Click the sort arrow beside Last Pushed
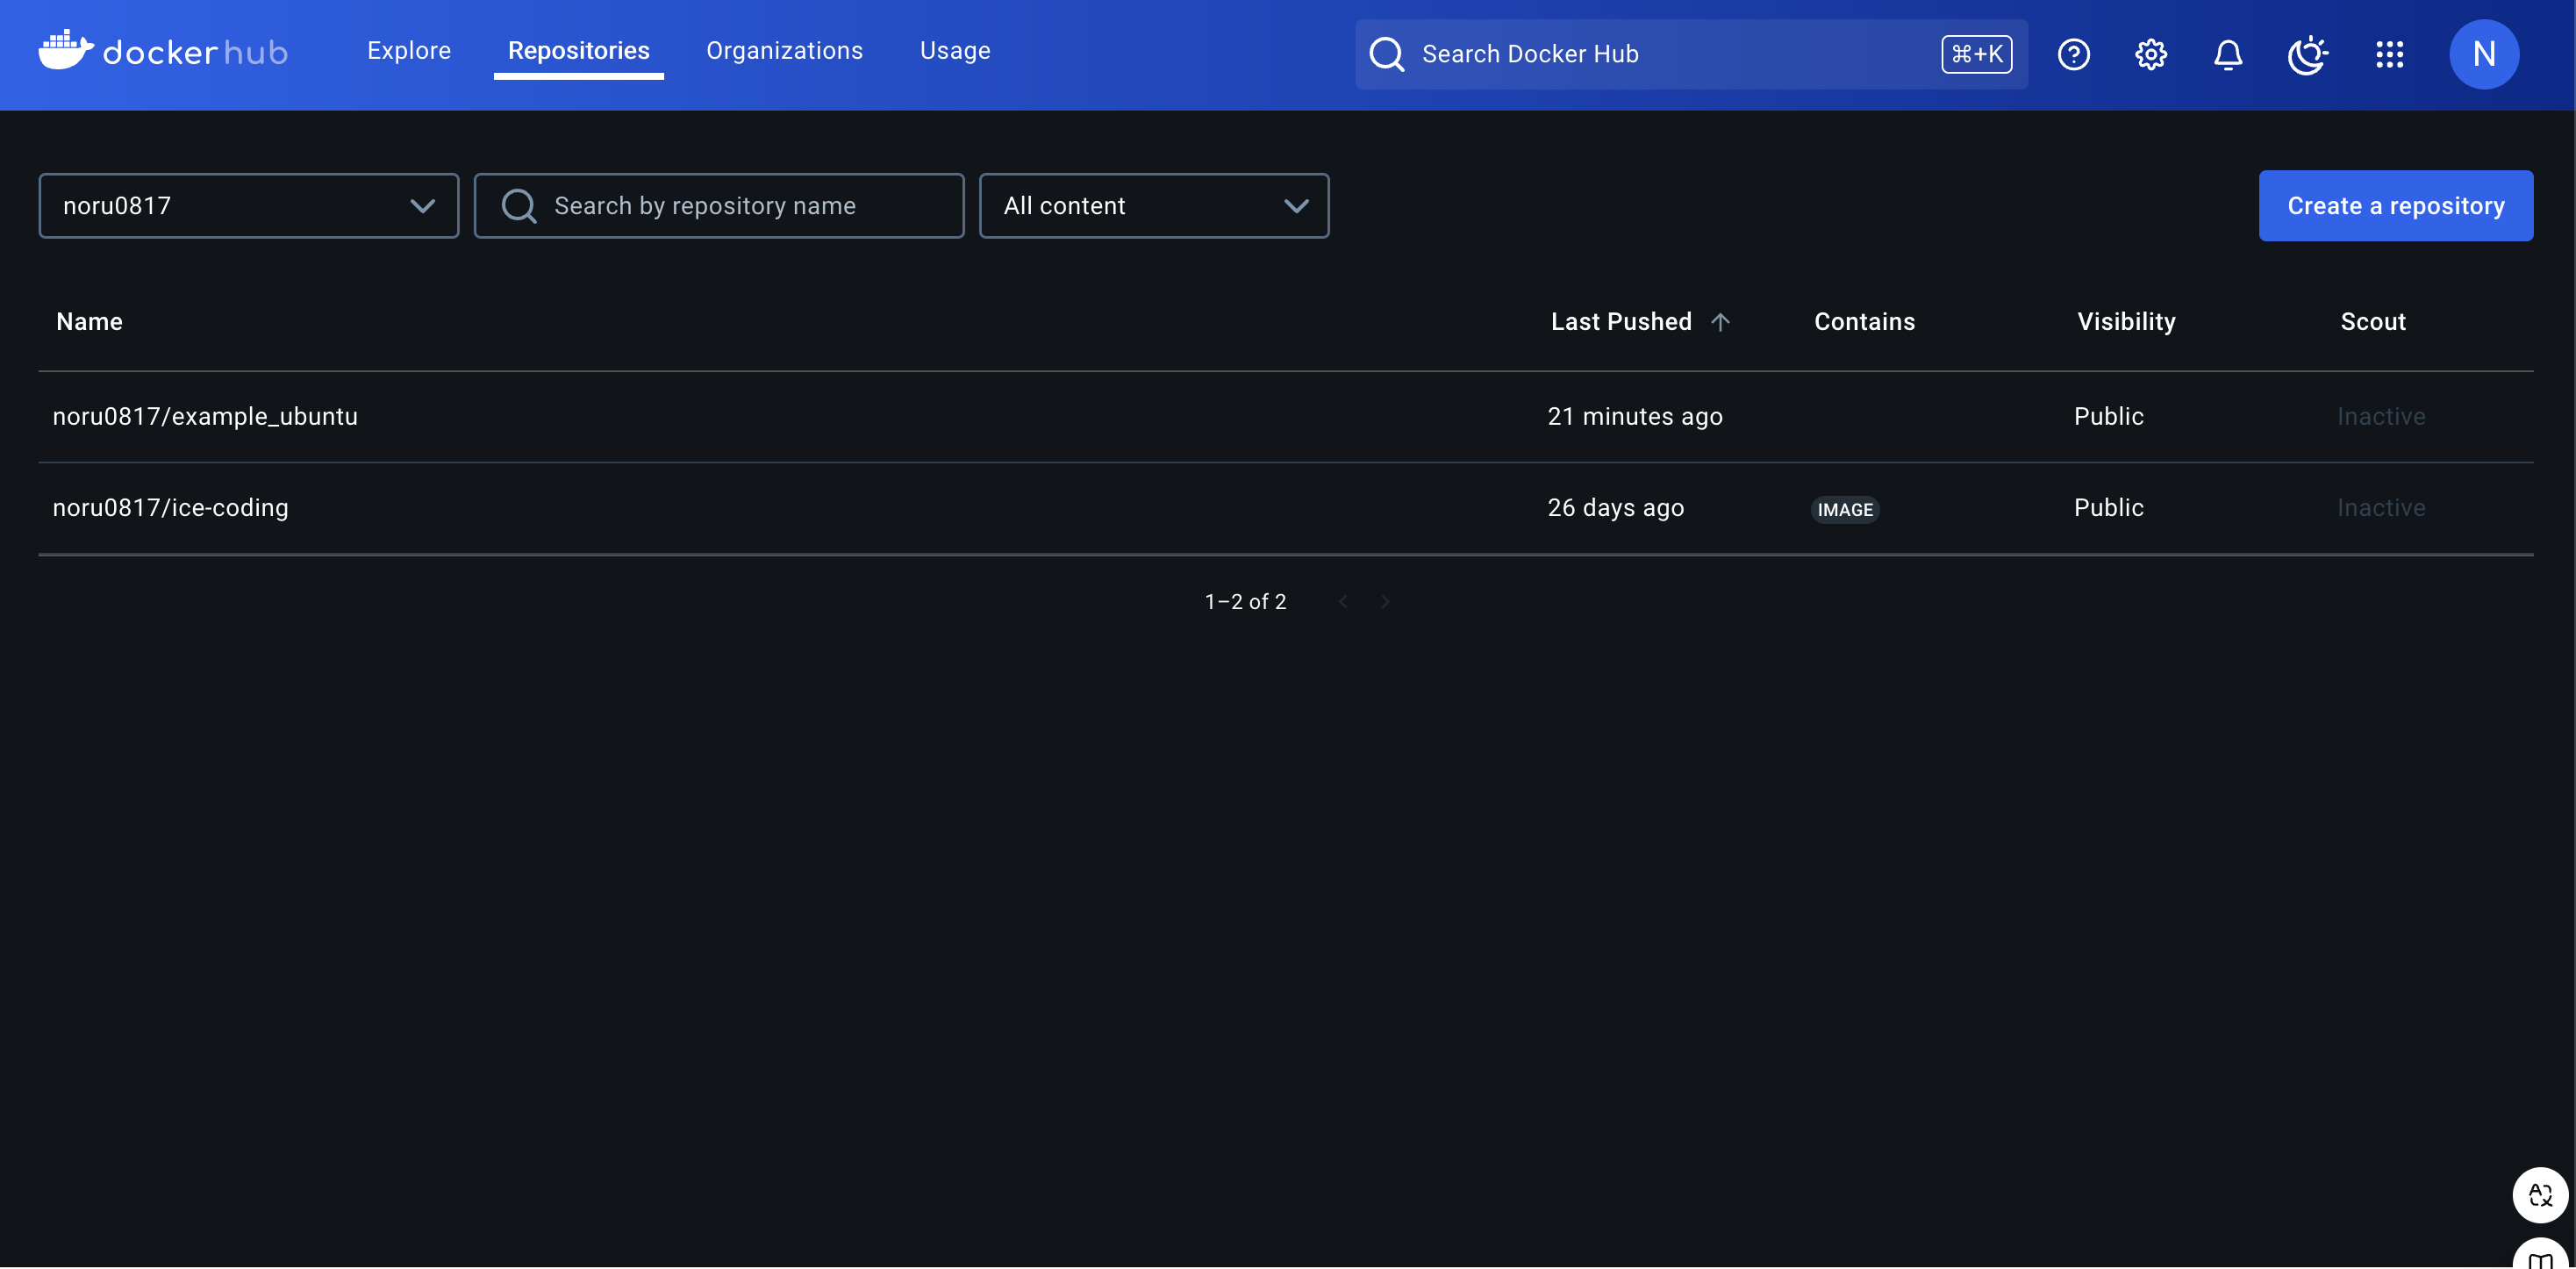Image resolution: width=2576 pixels, height=1269 pixels. coord(1720,322)
